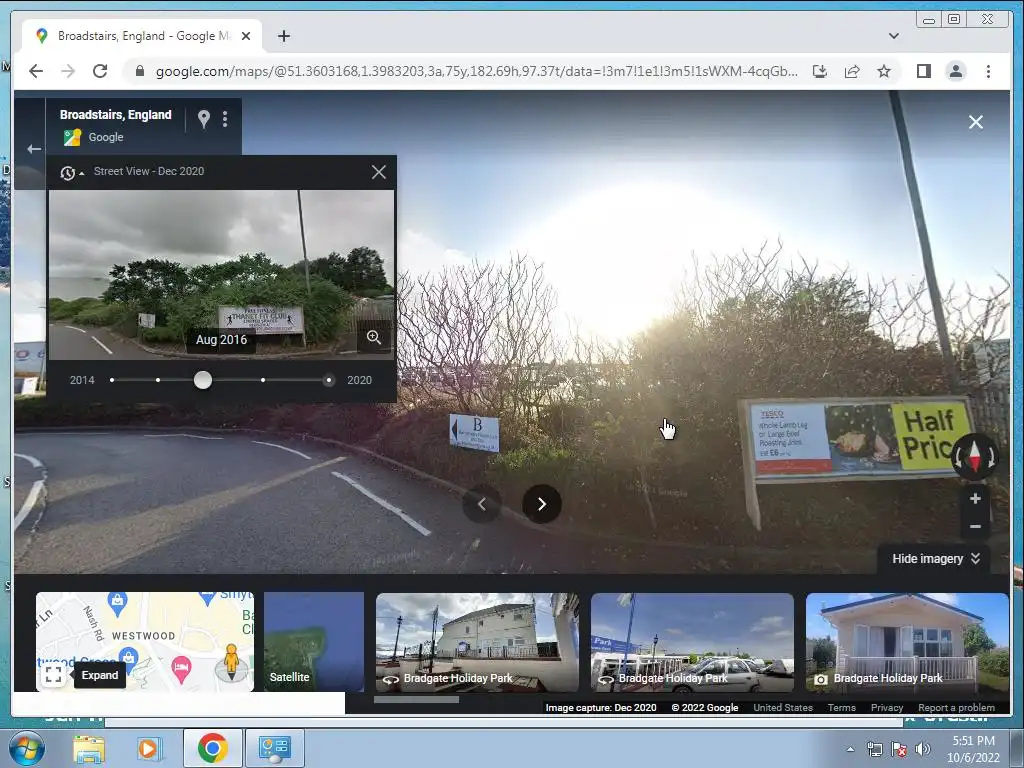Click the browser forward arrow
Screen dimensions: 1024x768
(x=68, y=71)
